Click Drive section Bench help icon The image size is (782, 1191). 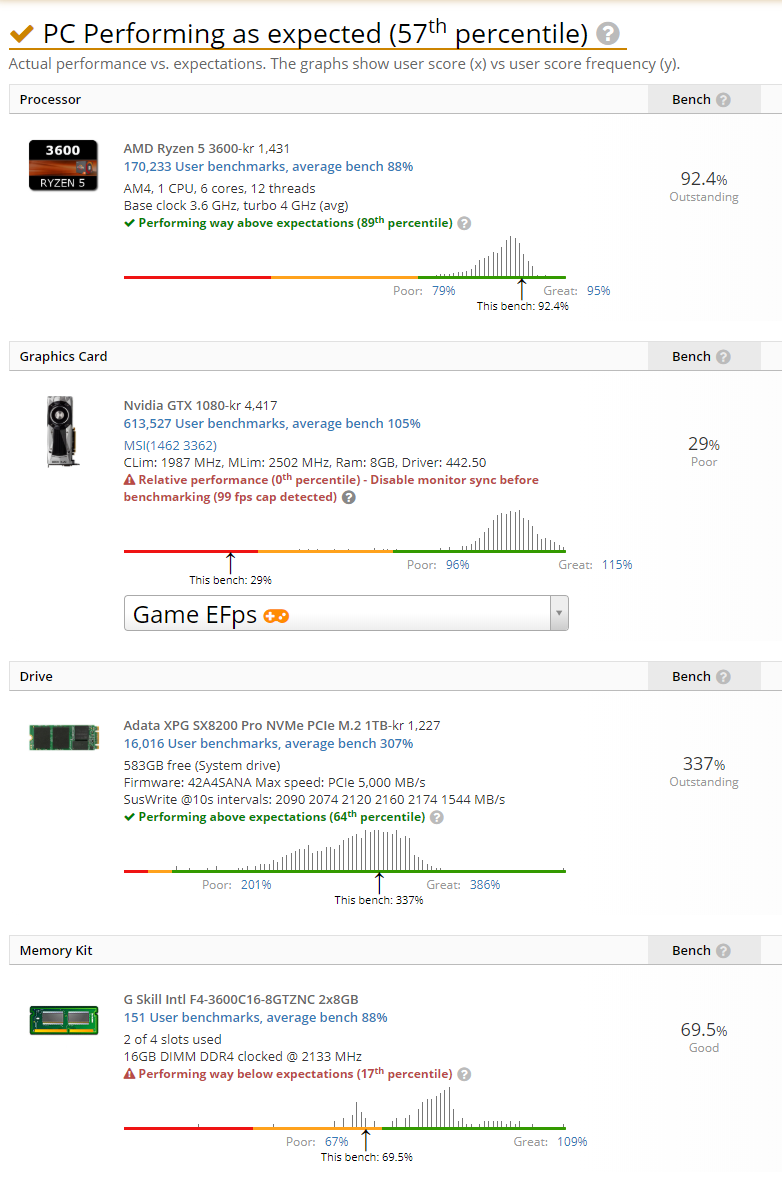[724, 676]
